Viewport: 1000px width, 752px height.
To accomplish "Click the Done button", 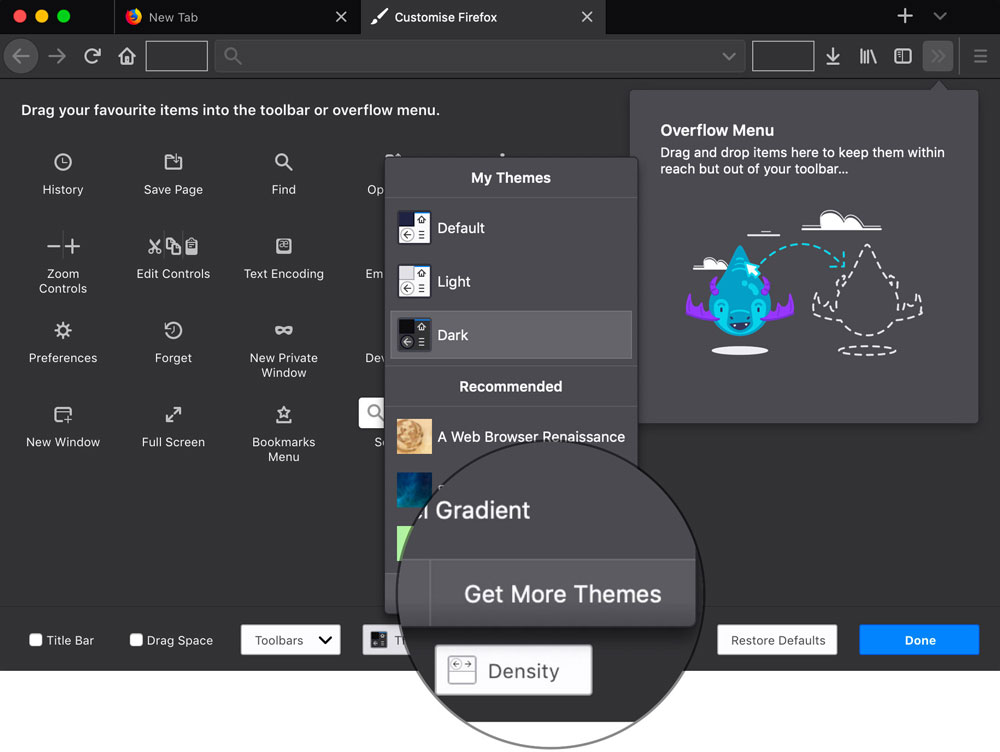I will [x=918, y=640].
